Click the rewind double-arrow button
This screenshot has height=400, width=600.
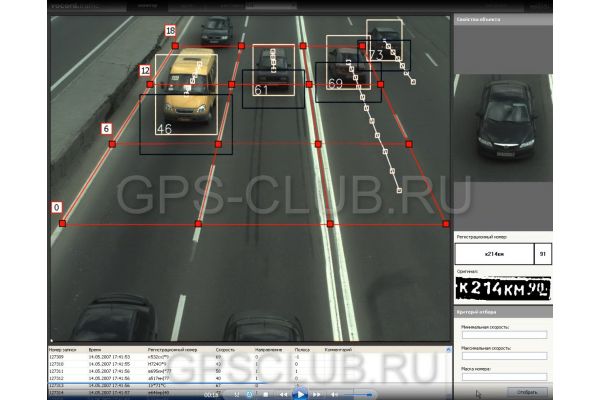point(283,394)
